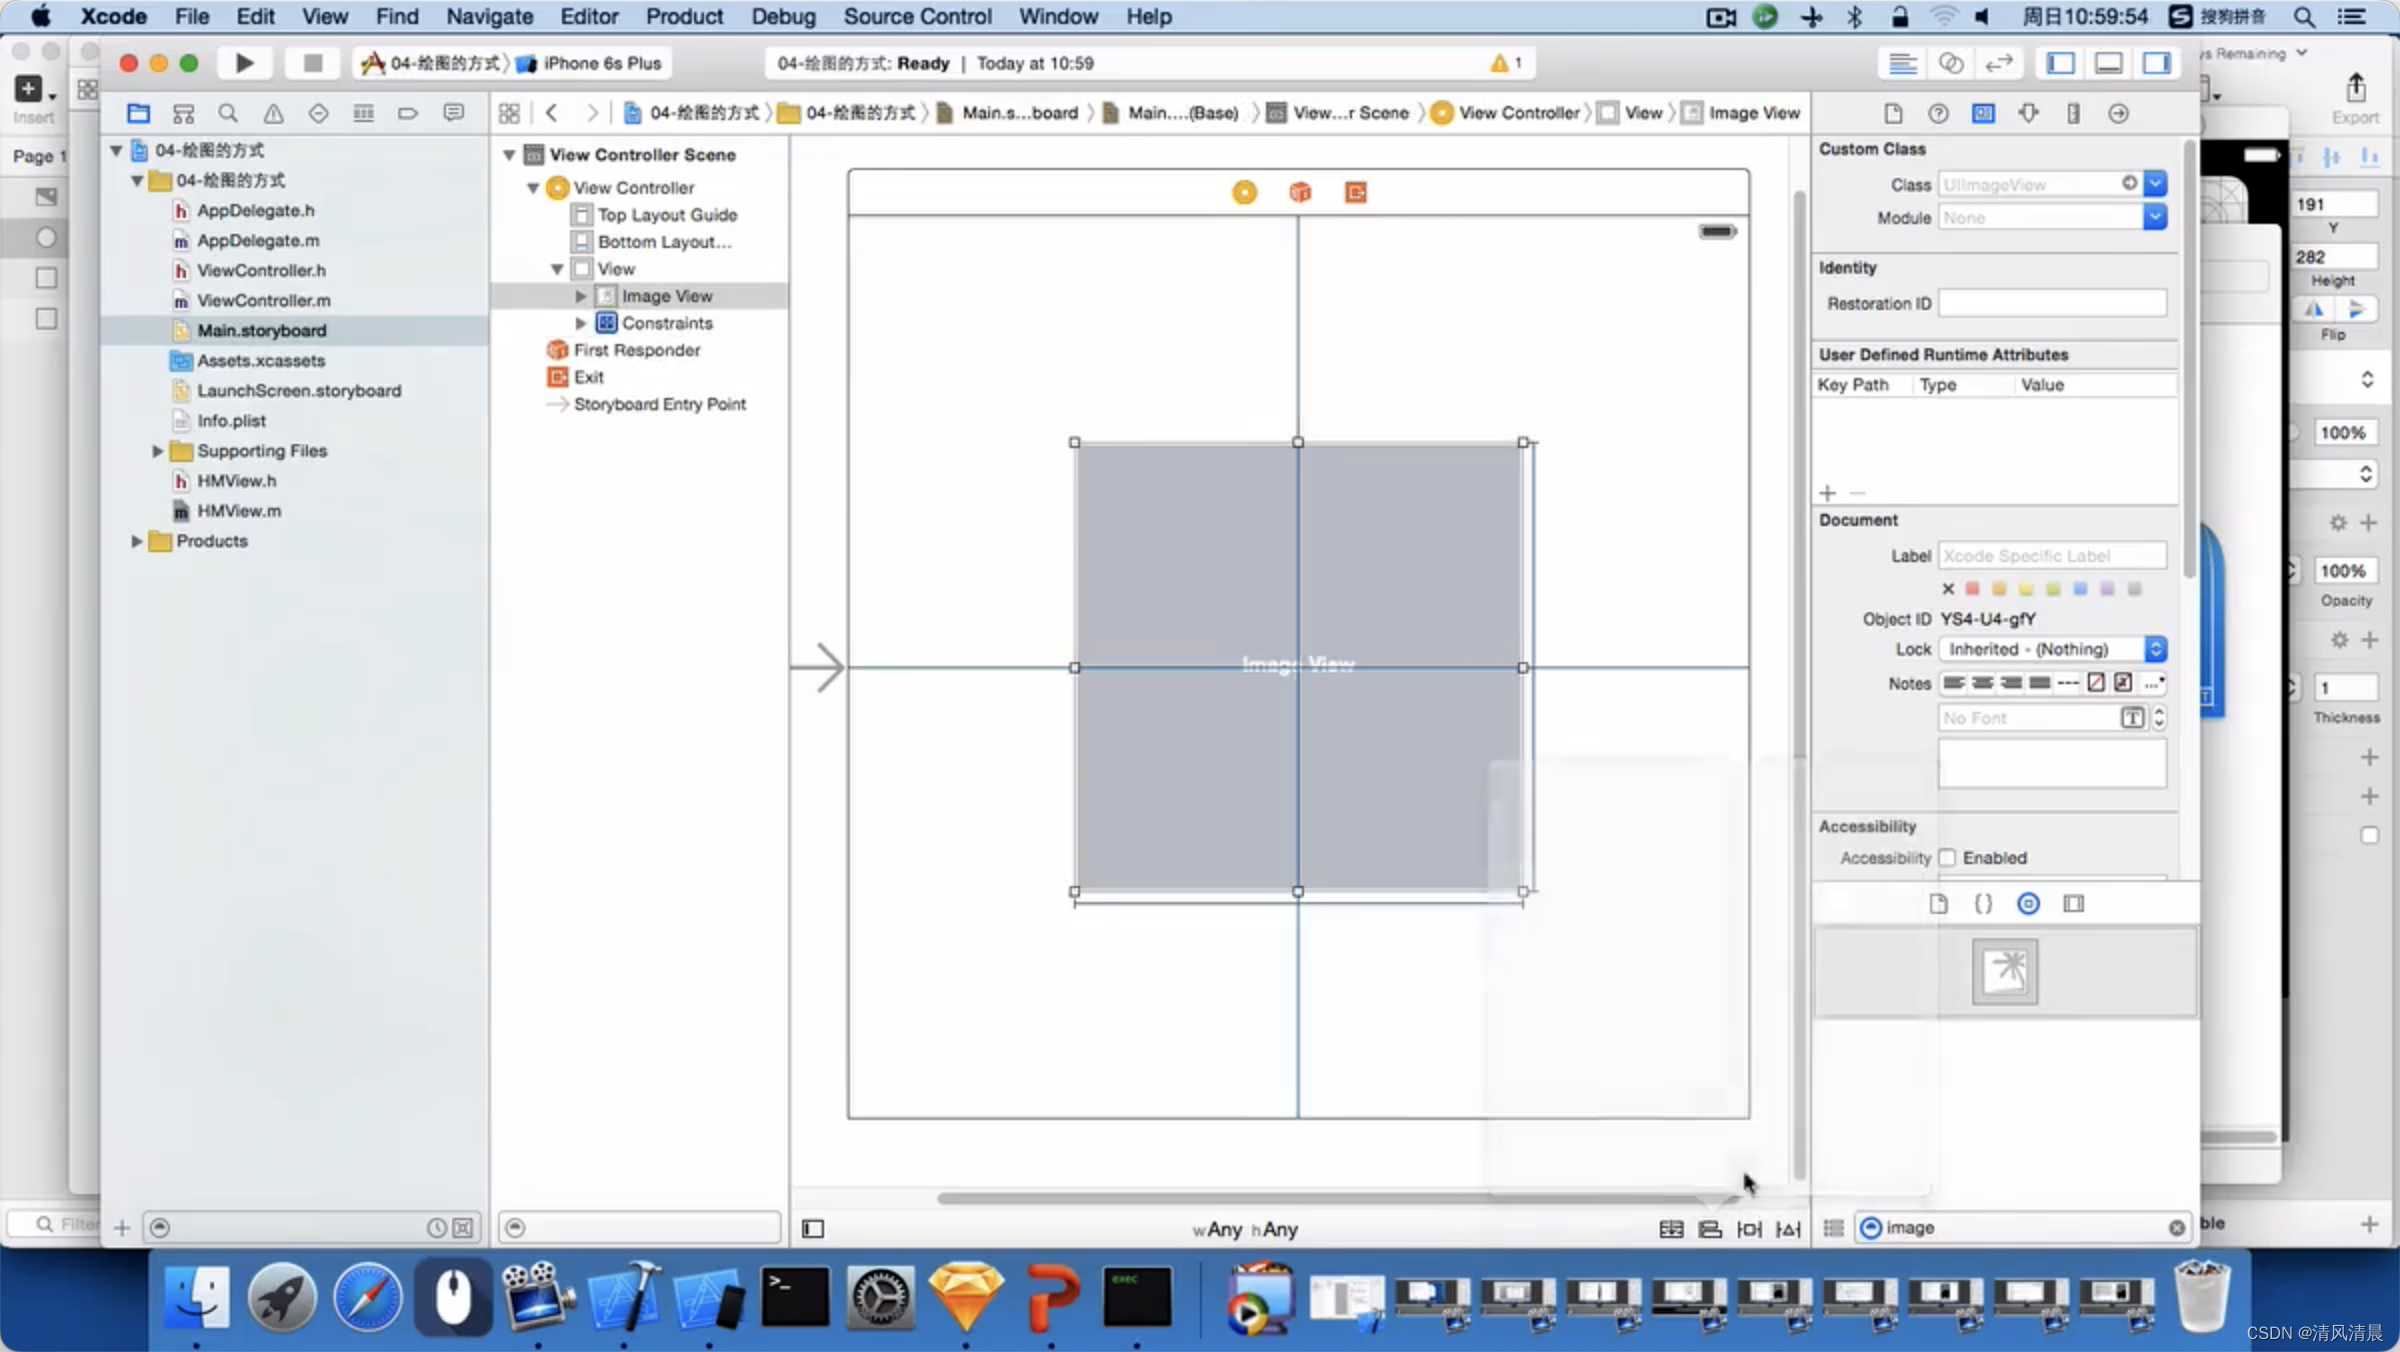Image resolution: width=2400 pixels, height=1352 pixels.
Task: Select the Identity Inspector icon
Action: [1983, 112]
